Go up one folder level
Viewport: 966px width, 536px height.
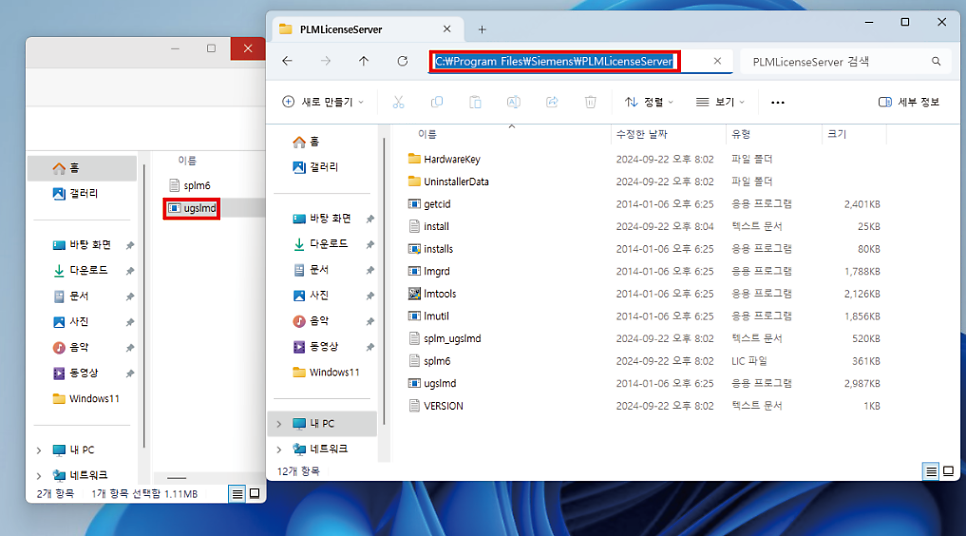point(363,61)
